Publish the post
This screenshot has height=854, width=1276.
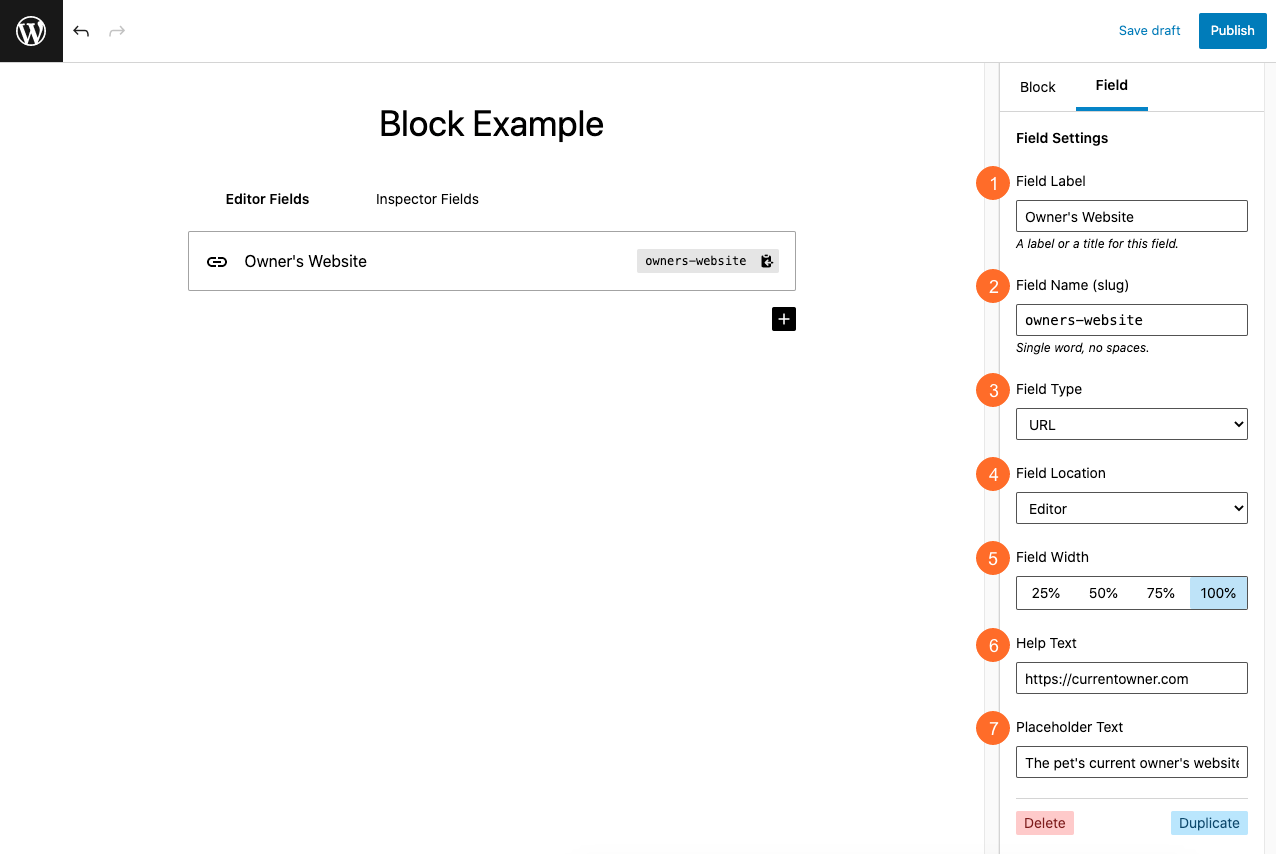coord(1232,31)
